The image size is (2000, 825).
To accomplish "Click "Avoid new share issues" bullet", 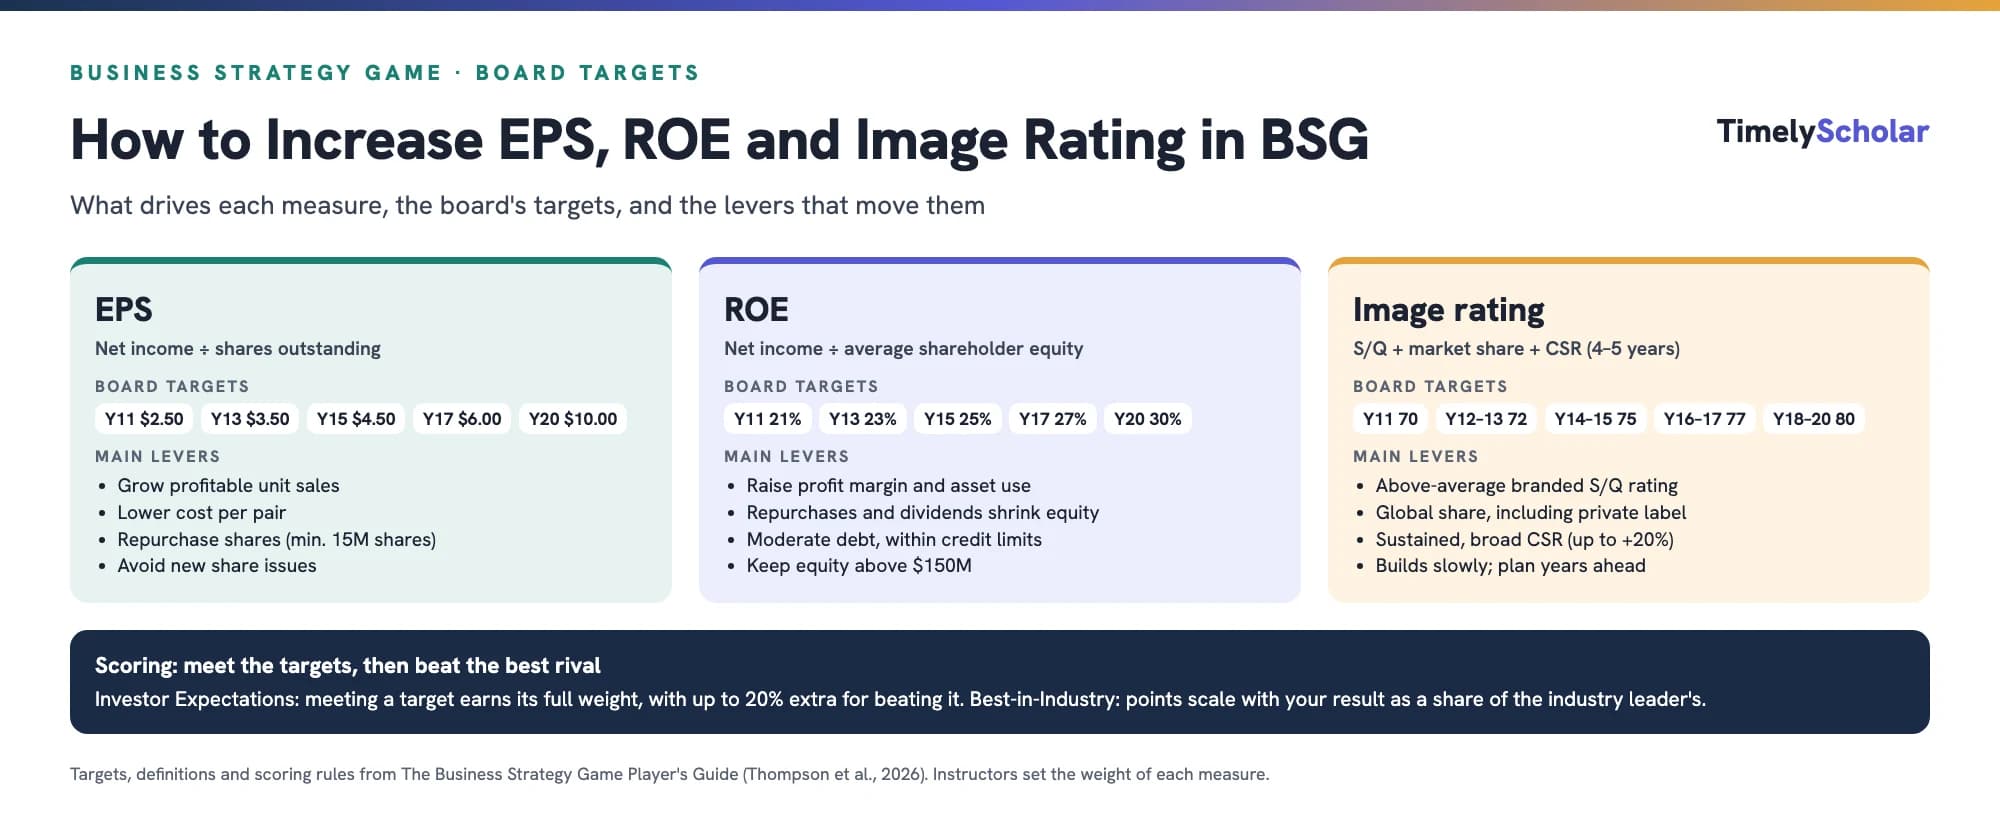I will tap(216, 565).
